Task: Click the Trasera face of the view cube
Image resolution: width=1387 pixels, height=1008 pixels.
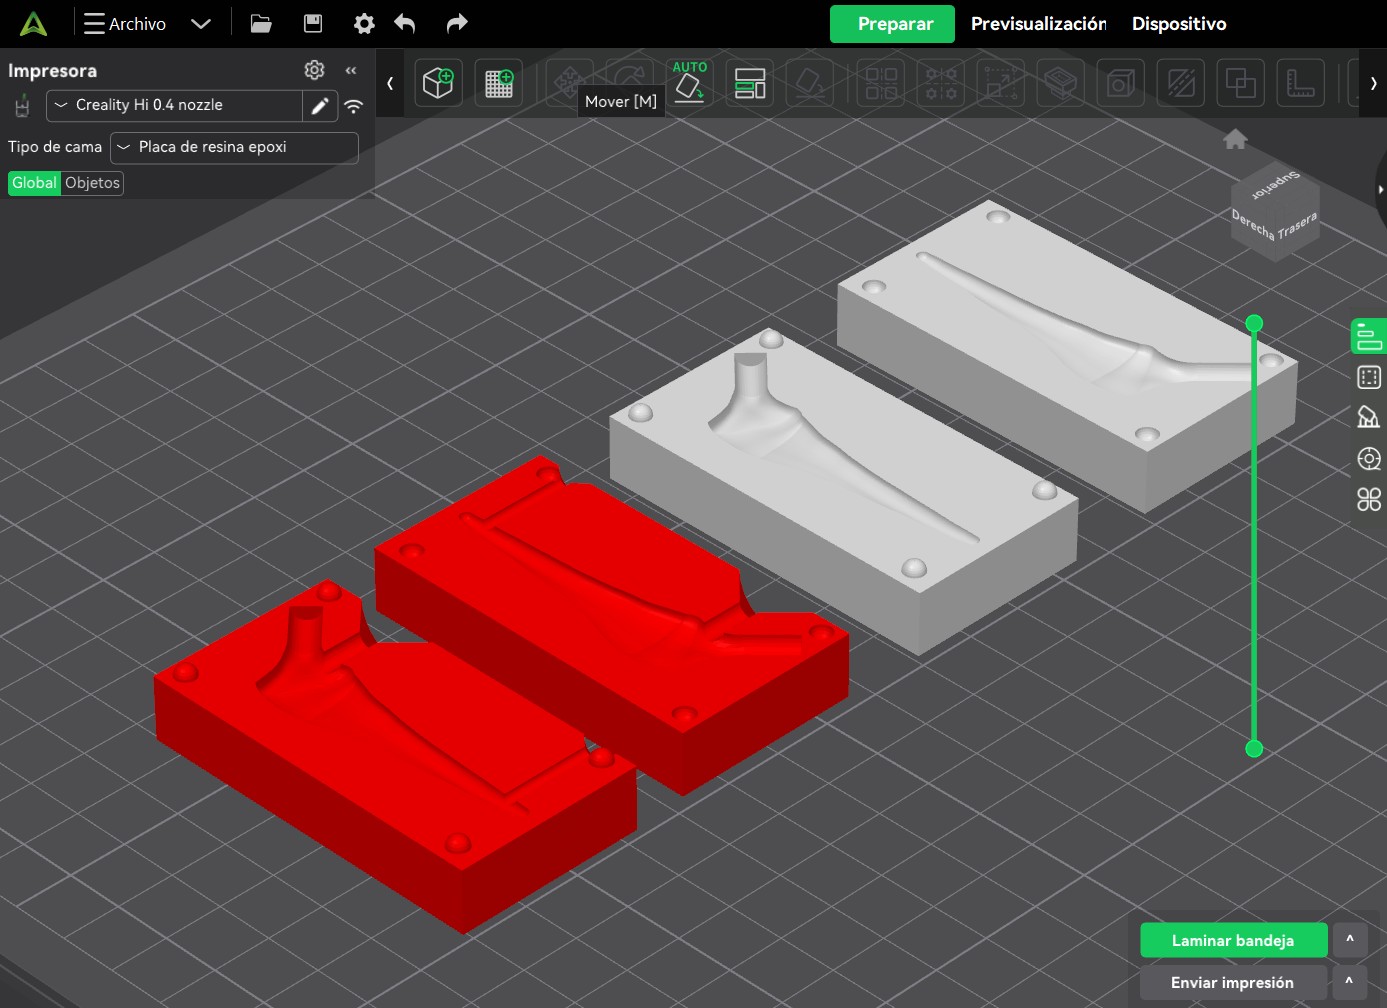Action: [x=1298, y=224]
